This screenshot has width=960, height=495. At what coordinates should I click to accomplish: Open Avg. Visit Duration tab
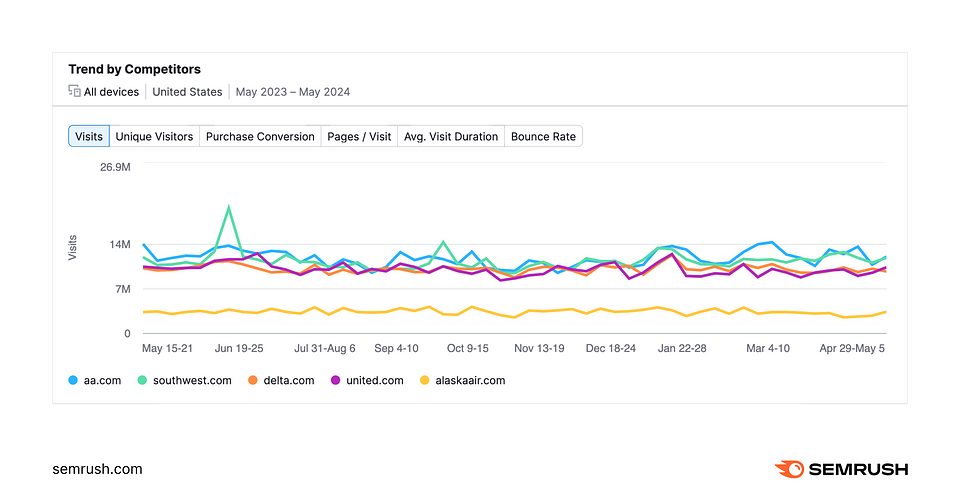click(451, 136)
